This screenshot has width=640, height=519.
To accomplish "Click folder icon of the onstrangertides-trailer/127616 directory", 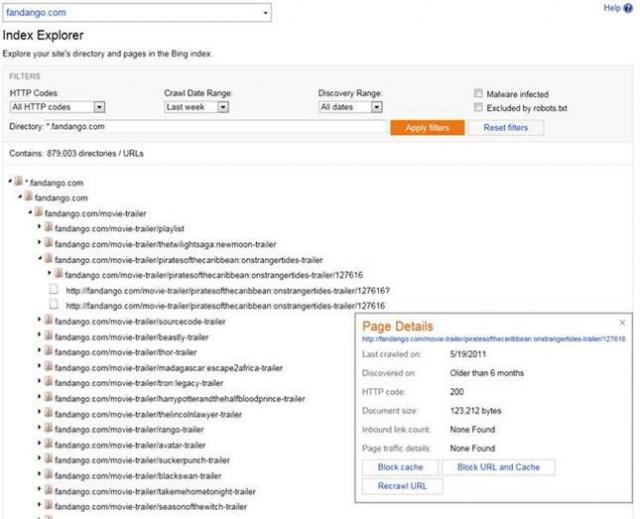I will point(58,273).
